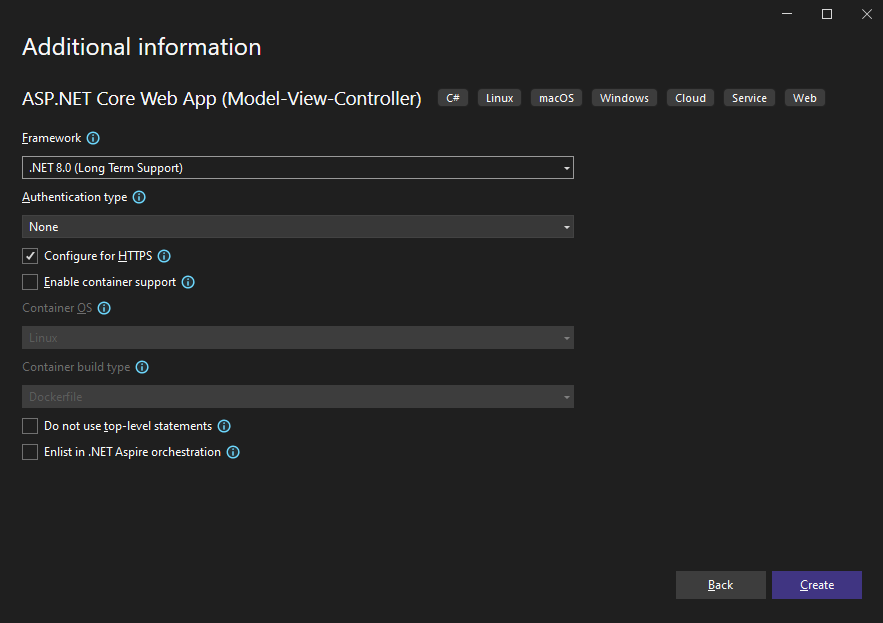The image size is (883, 623).
Task: Click the info icon next to Framework
Action: tap(93, 138)
